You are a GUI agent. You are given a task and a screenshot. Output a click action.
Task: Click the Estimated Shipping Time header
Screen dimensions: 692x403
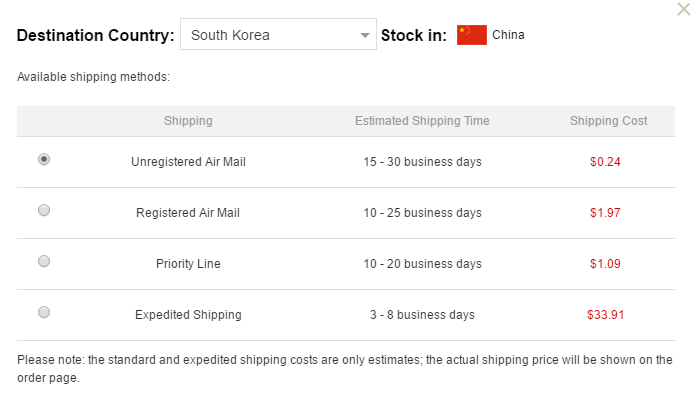coord(422,121)
